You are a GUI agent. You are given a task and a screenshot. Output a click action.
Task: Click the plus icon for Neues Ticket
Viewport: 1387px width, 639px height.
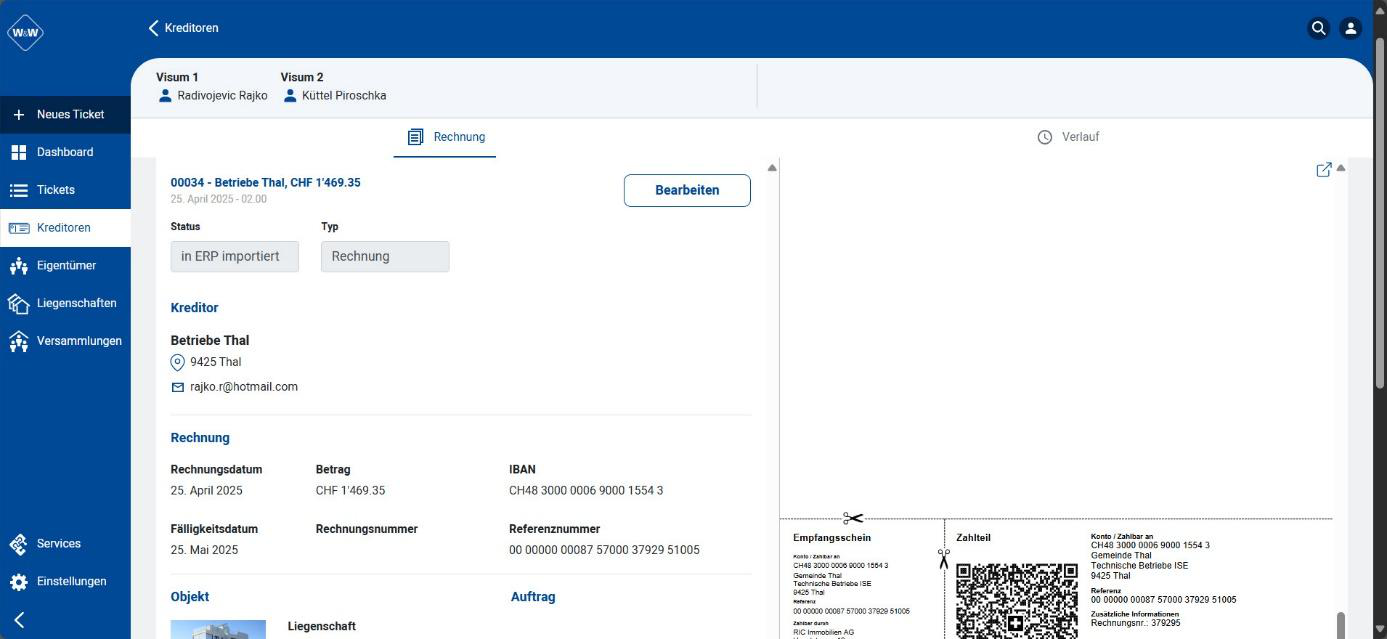pos(18,114)
